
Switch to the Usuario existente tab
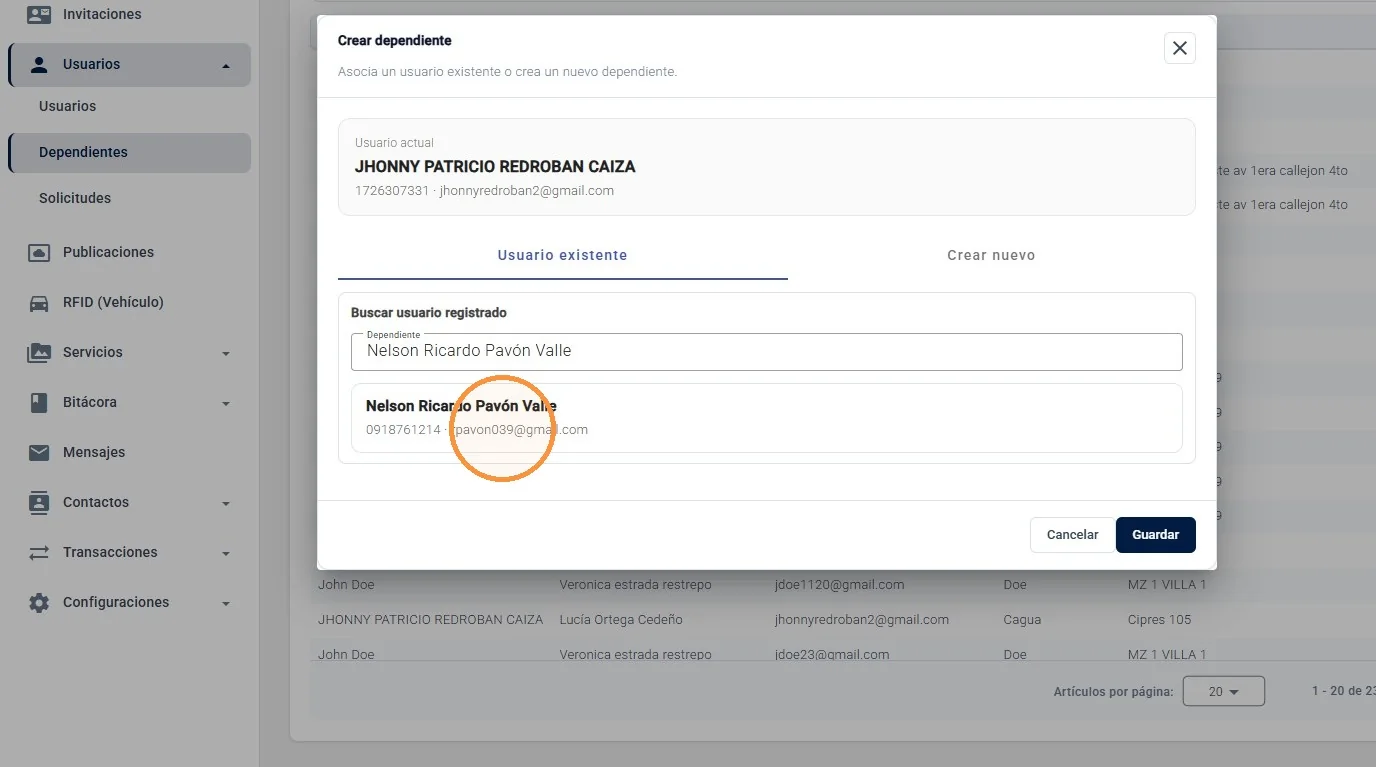pos(563,255)
